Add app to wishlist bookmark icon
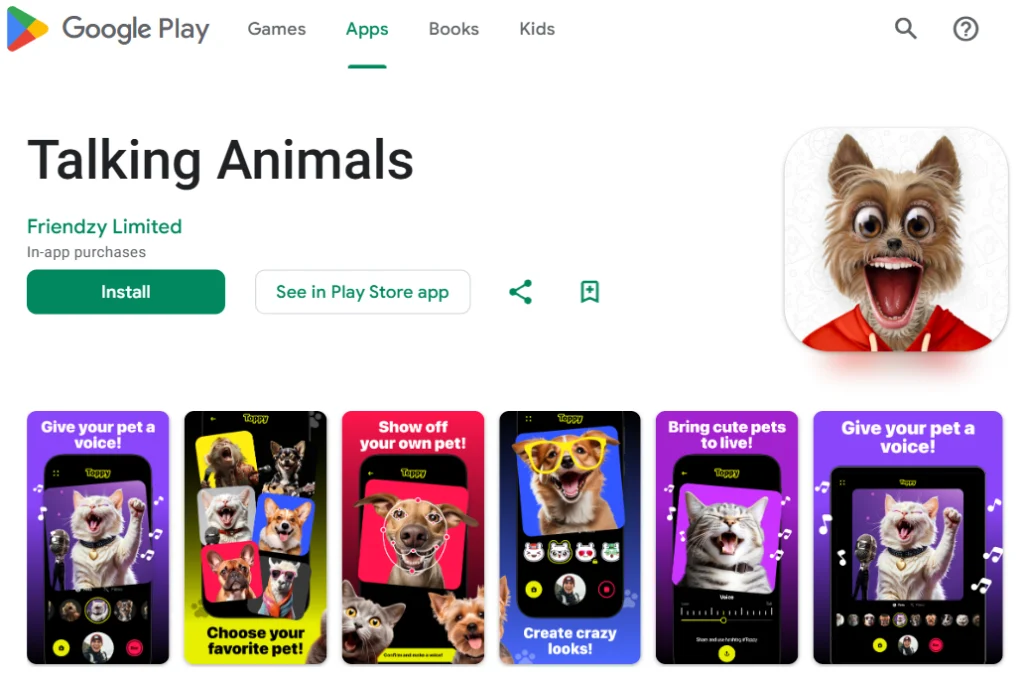 590,292
